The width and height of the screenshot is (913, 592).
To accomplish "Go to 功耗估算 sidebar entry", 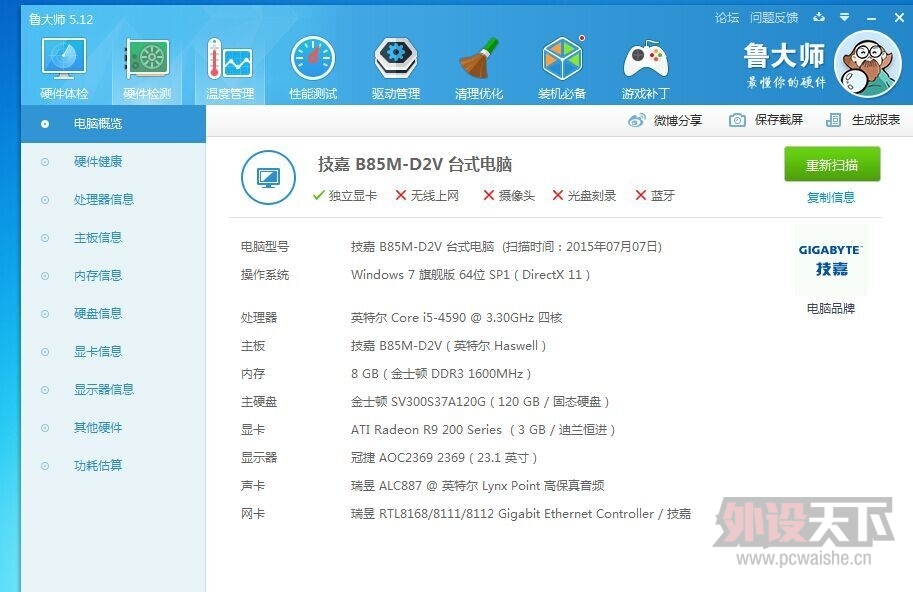I will tap(98, 465).
